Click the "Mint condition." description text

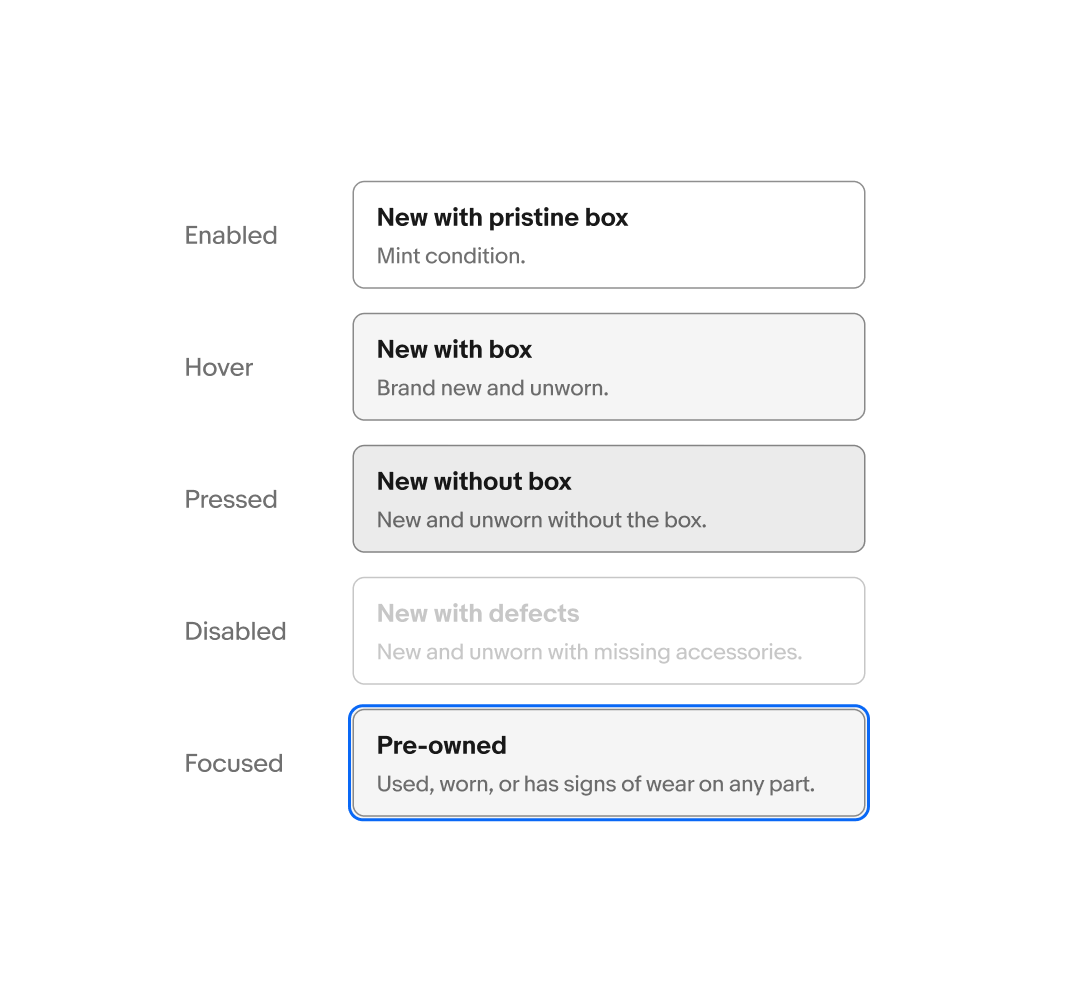(451, 256)
